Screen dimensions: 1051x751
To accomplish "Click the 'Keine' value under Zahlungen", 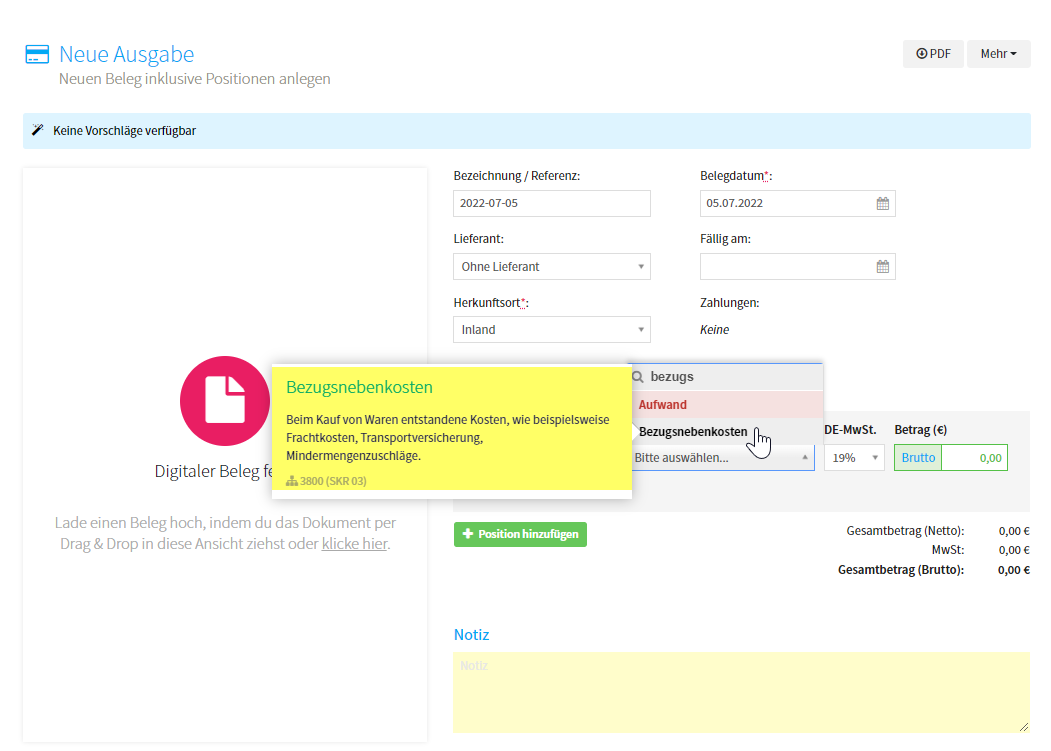I will tap(715, 329).
